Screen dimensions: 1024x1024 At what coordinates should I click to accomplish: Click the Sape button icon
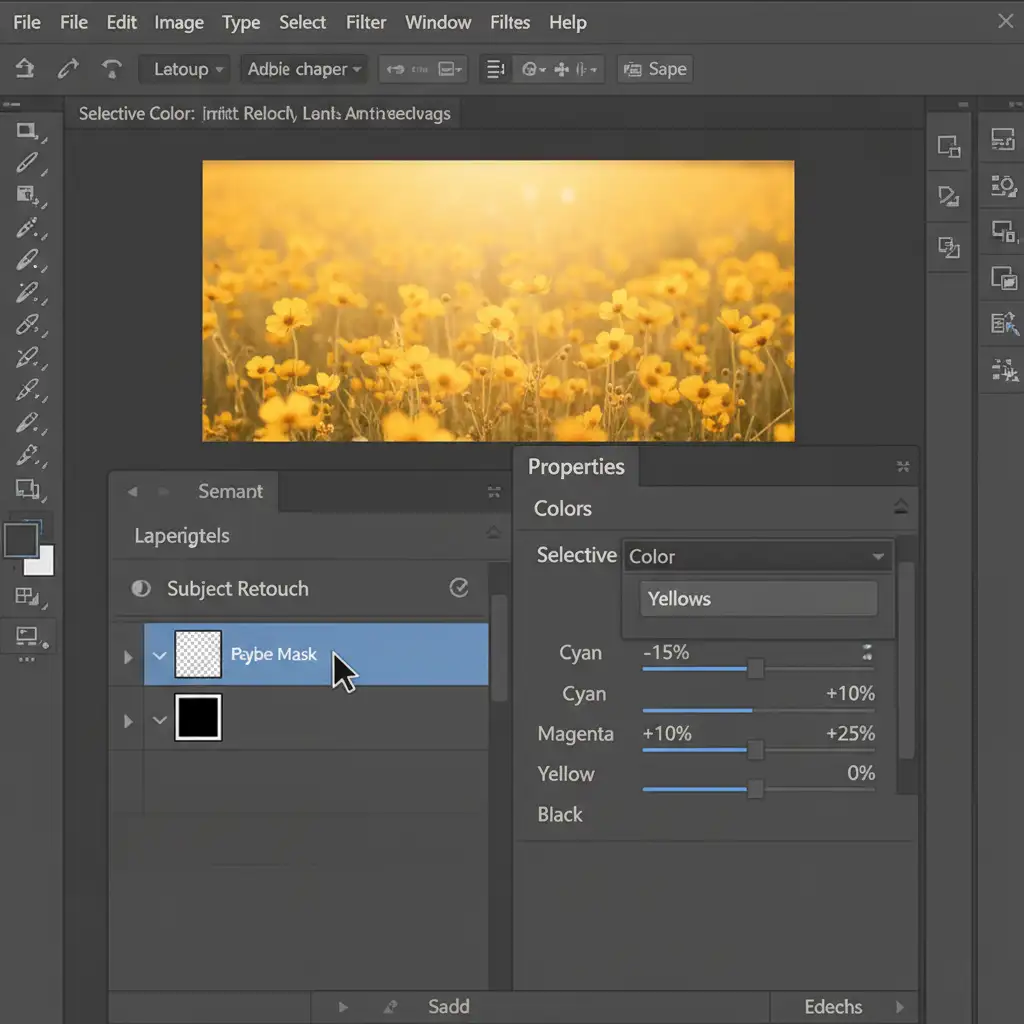click(x=632, y=69)
